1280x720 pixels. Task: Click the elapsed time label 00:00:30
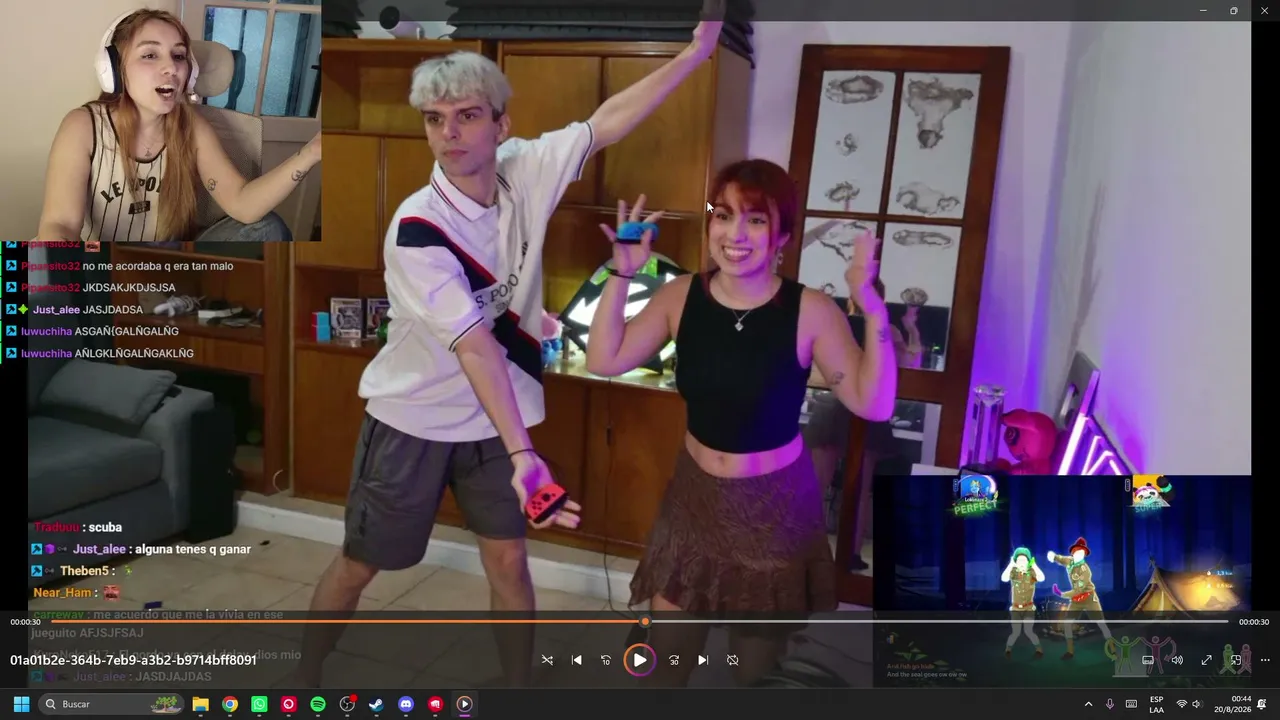pos(25,622)
